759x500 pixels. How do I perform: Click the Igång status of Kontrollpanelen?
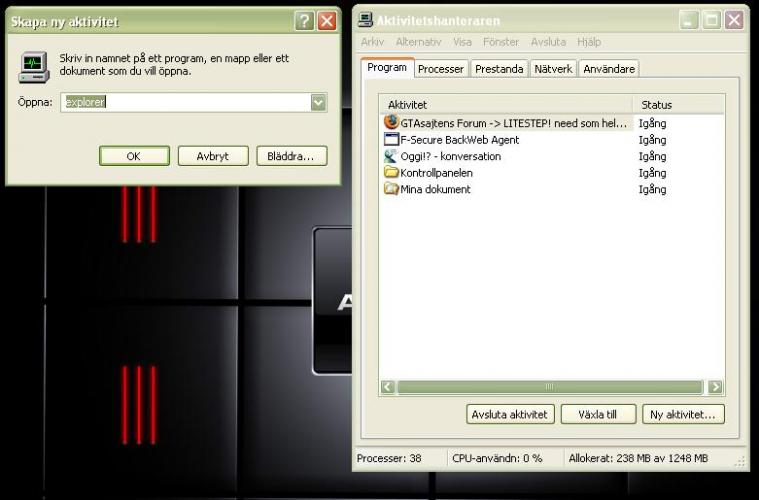653,173
